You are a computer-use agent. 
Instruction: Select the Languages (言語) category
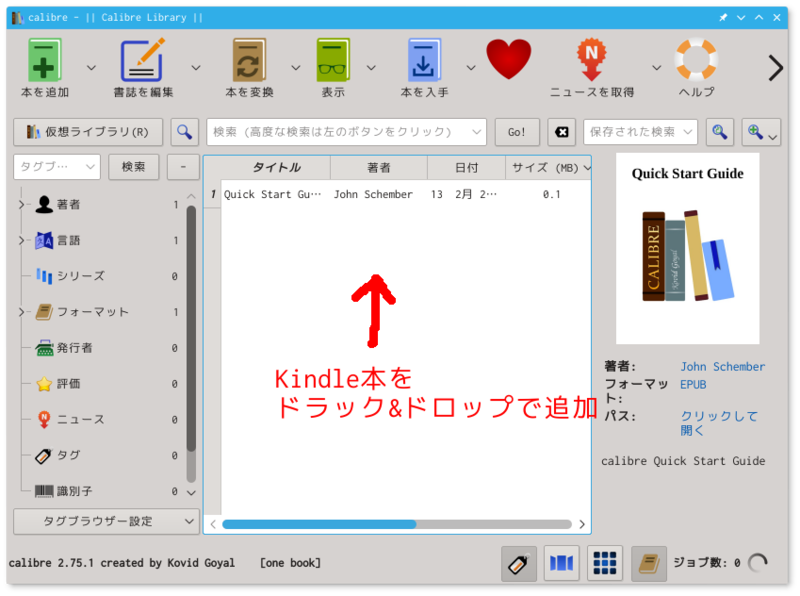[68, 240]
